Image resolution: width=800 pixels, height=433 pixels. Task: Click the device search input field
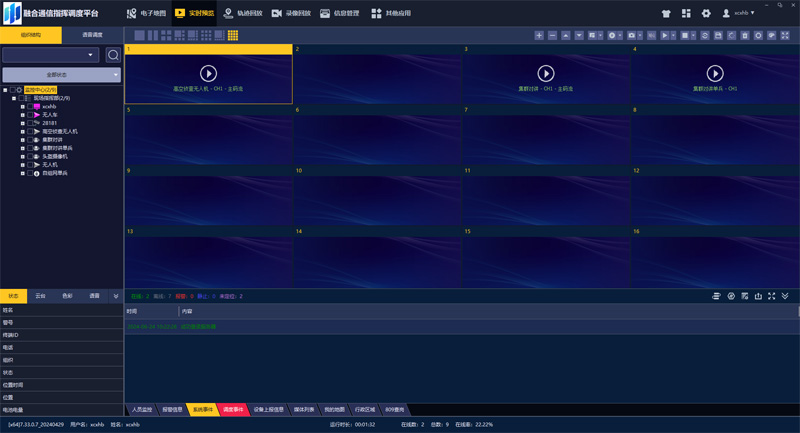click(x=50, y=55)
